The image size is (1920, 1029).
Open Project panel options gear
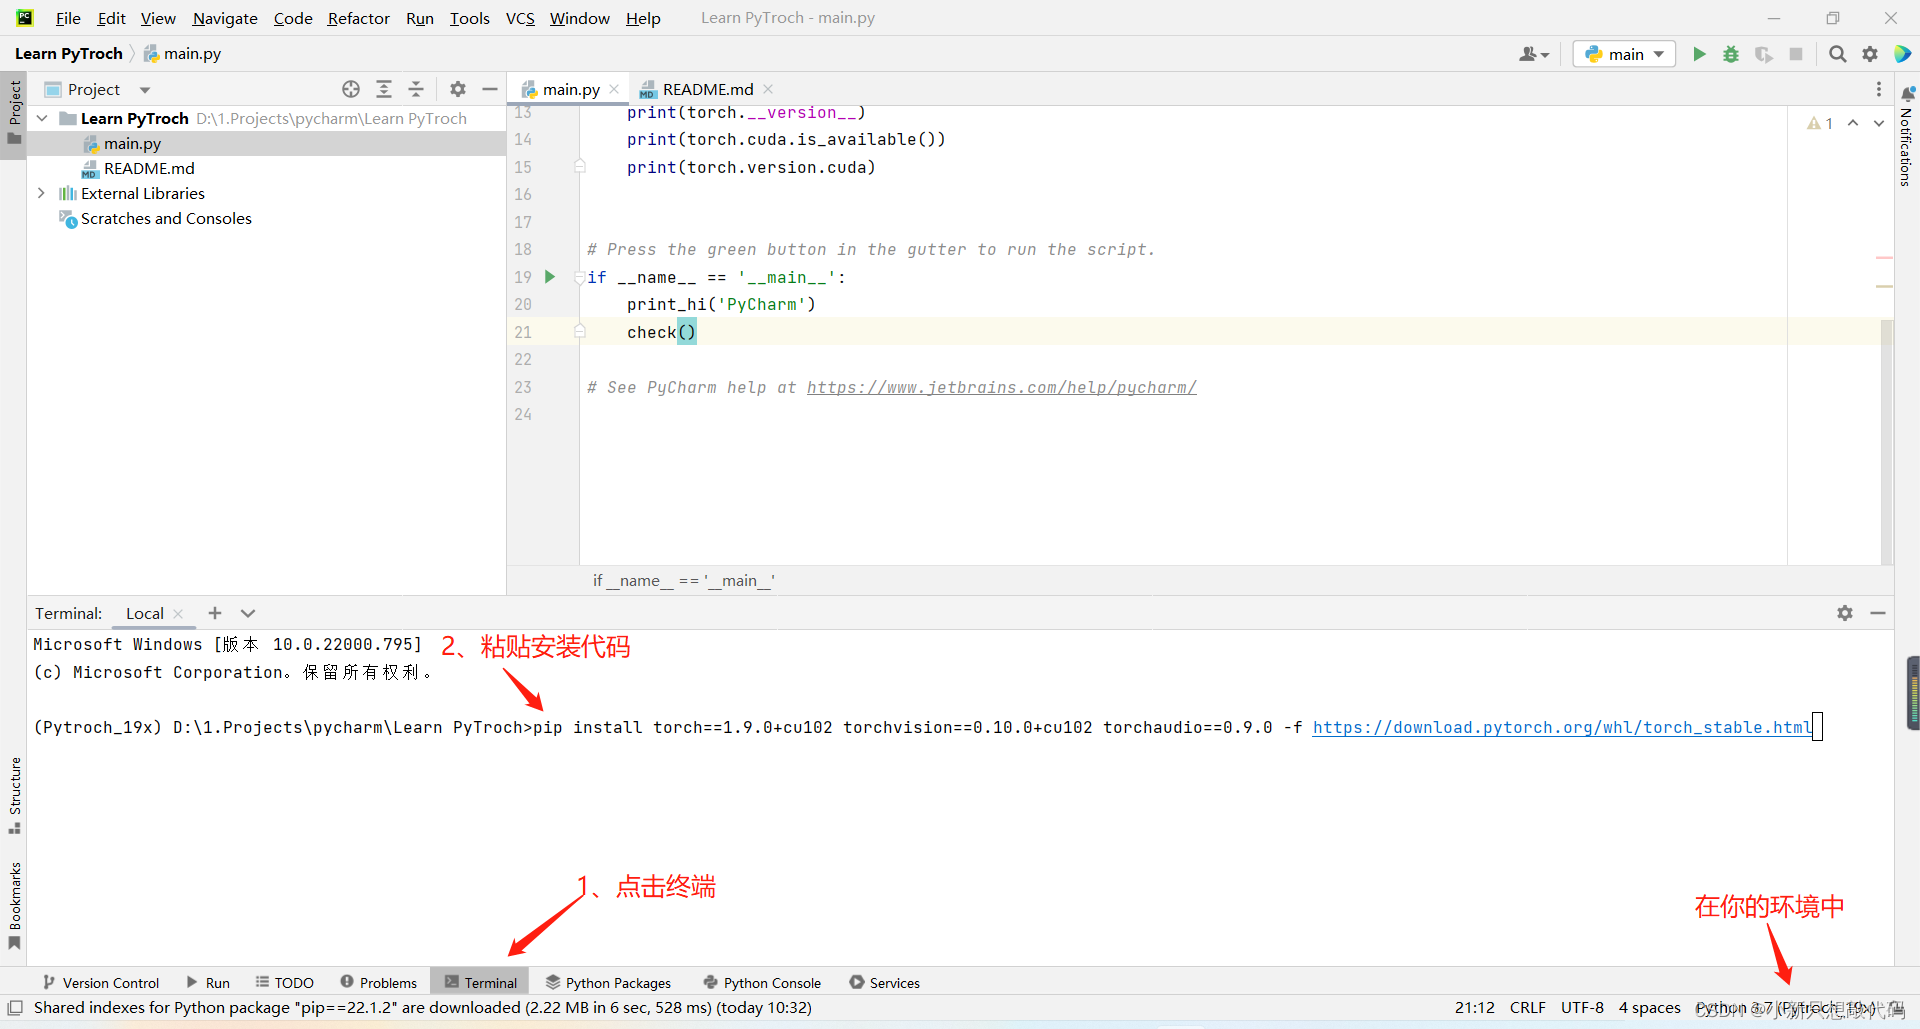458,89
